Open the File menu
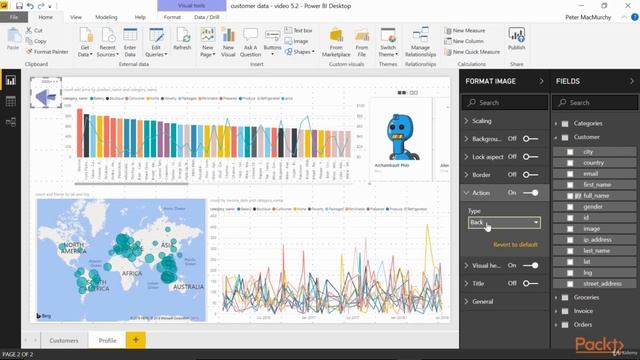This screenshot has height=360, width=640. (x=14, y=17)
